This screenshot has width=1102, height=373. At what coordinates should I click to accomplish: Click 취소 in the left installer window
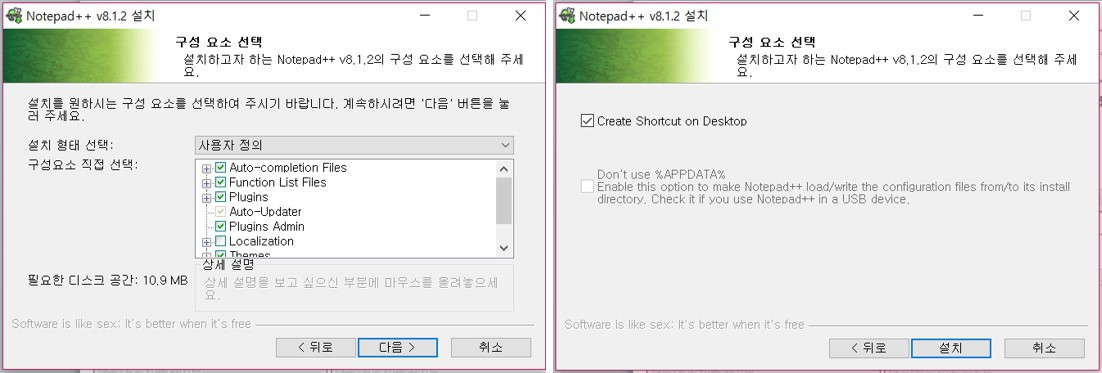click(491, 348)
